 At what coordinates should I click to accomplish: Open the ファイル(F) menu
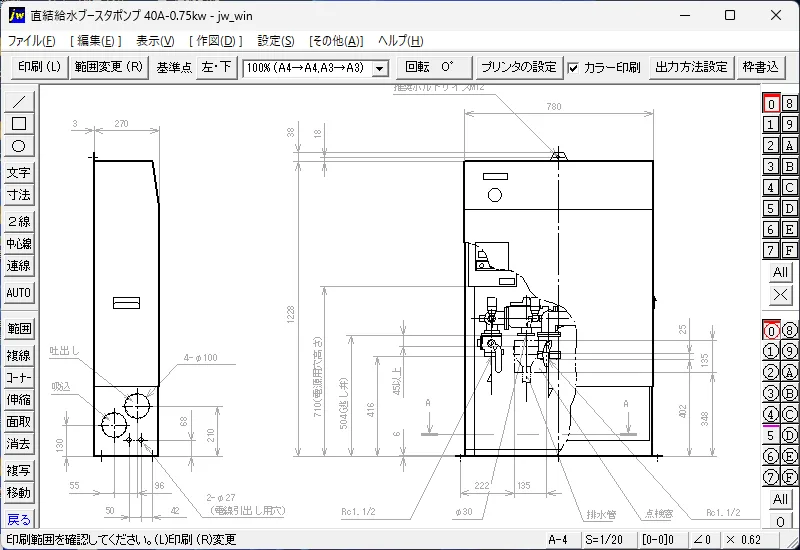point(32,41)
